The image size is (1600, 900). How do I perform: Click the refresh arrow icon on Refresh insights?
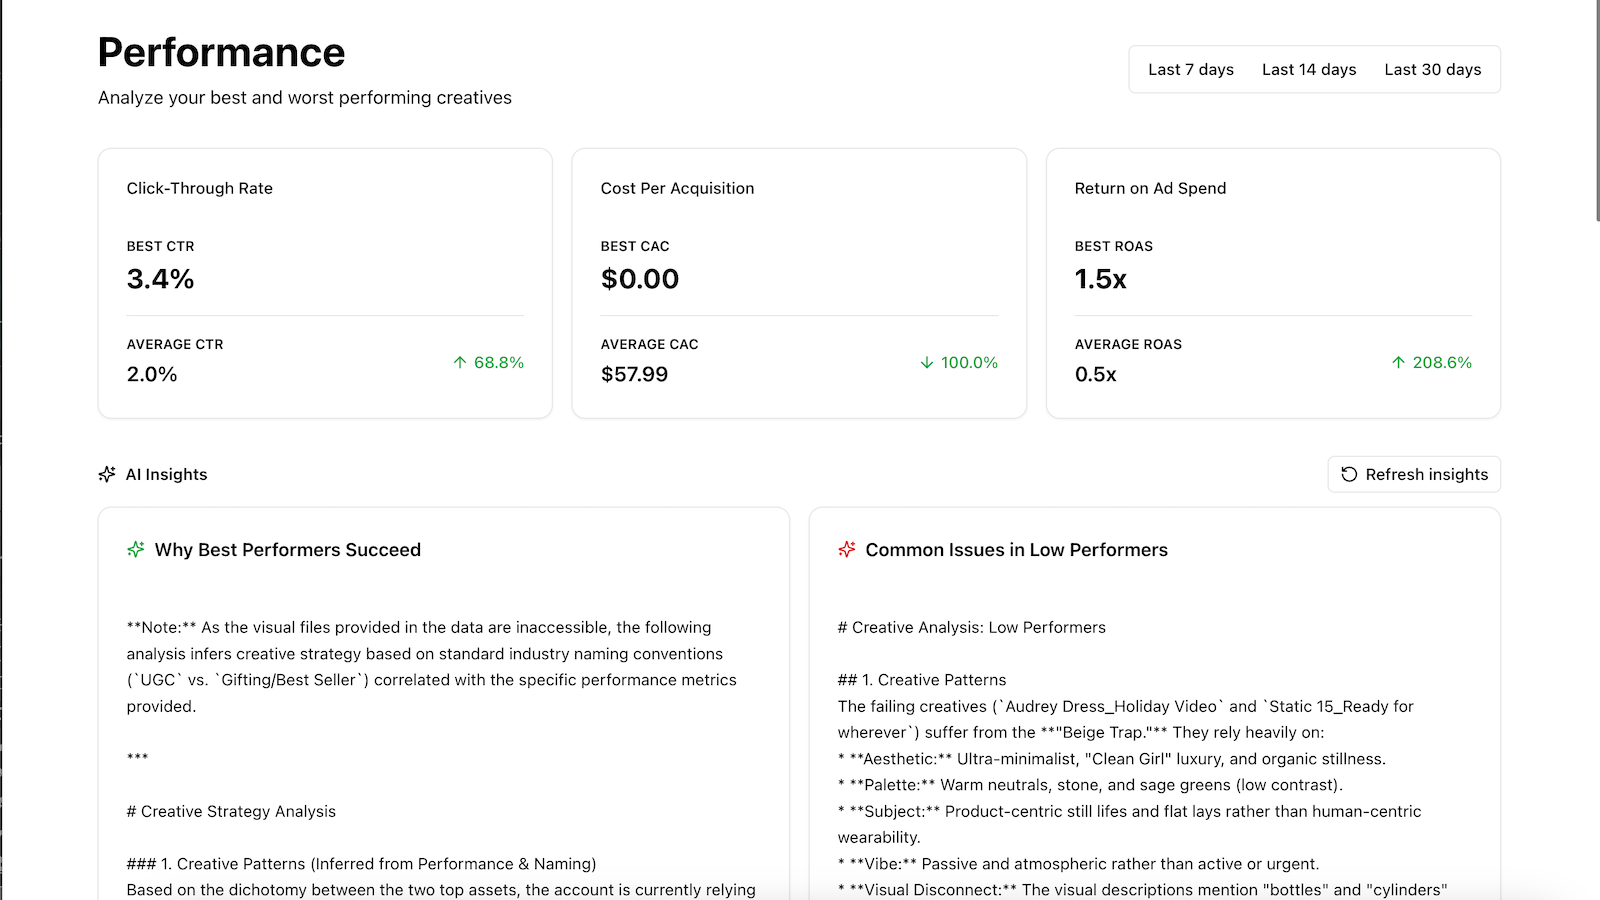(x=1348, y=474)
